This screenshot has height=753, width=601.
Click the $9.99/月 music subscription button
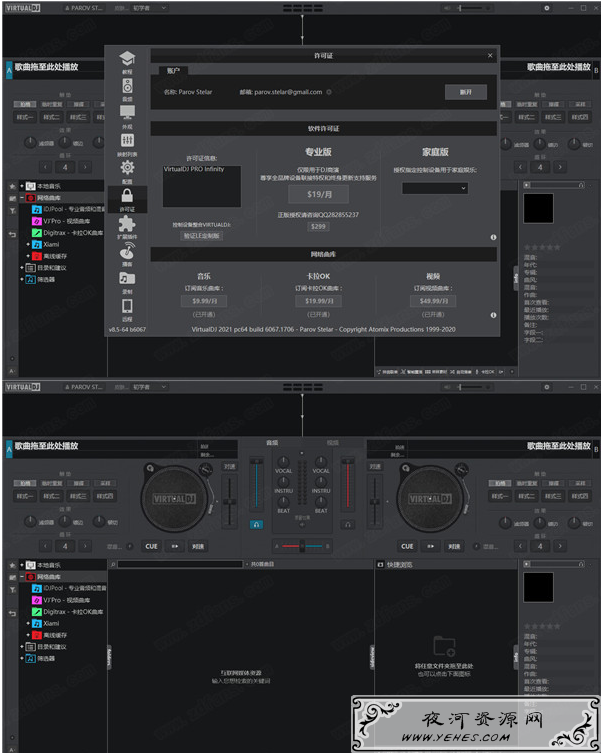click(x=204, y=301)
